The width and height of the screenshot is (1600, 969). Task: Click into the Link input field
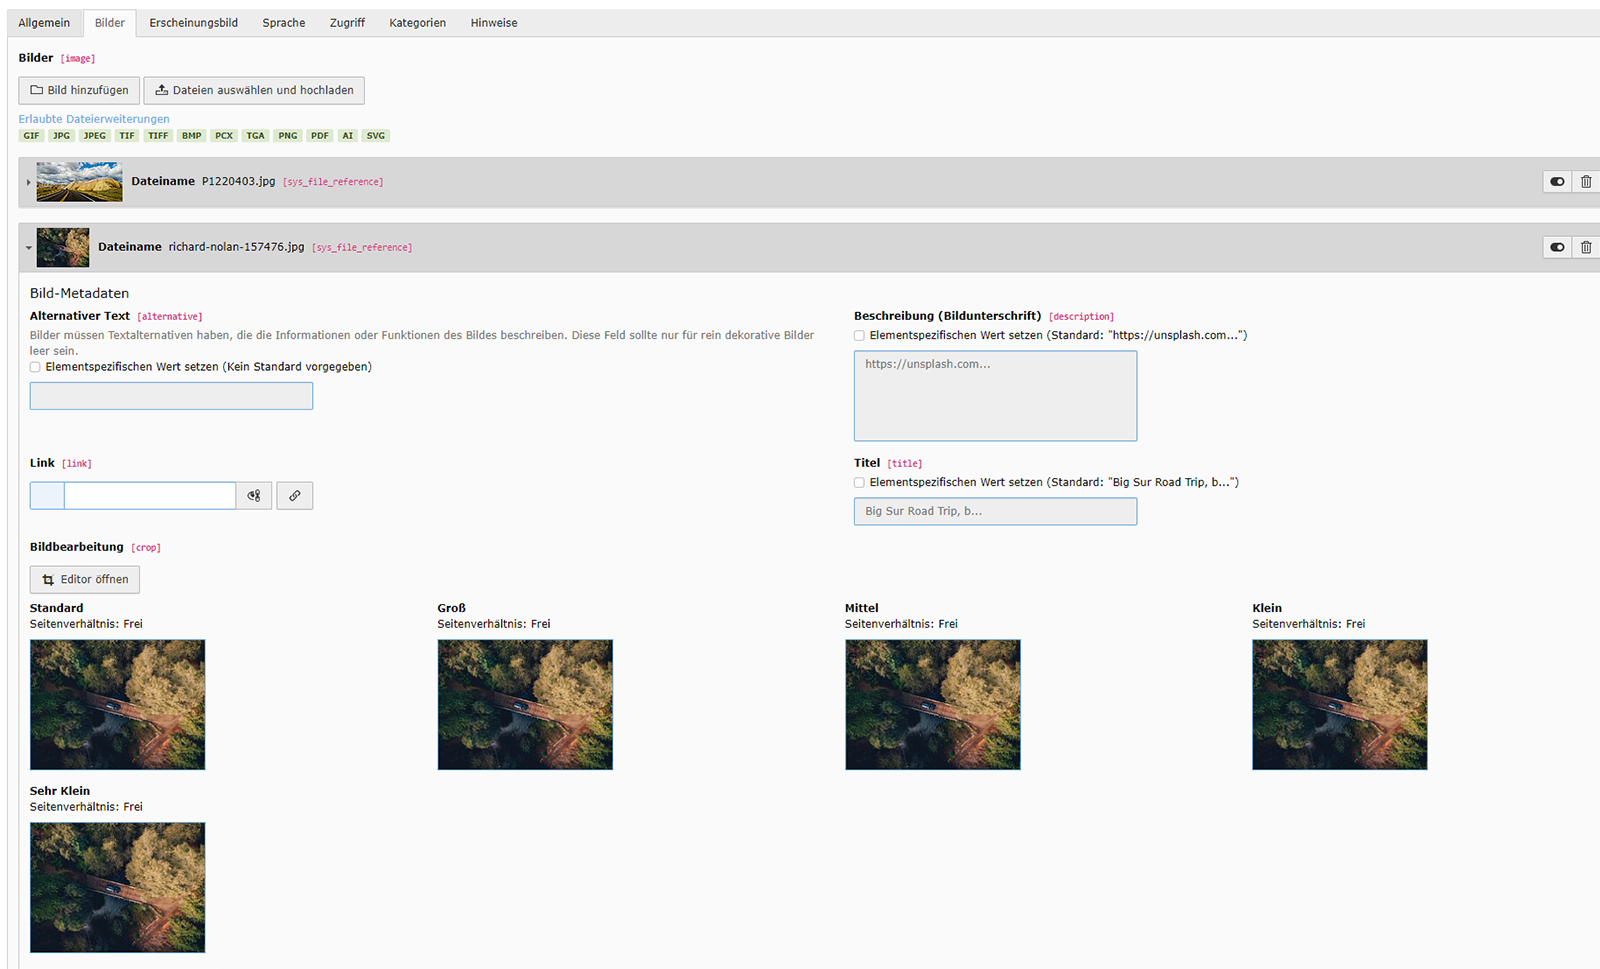click(150, 496)
